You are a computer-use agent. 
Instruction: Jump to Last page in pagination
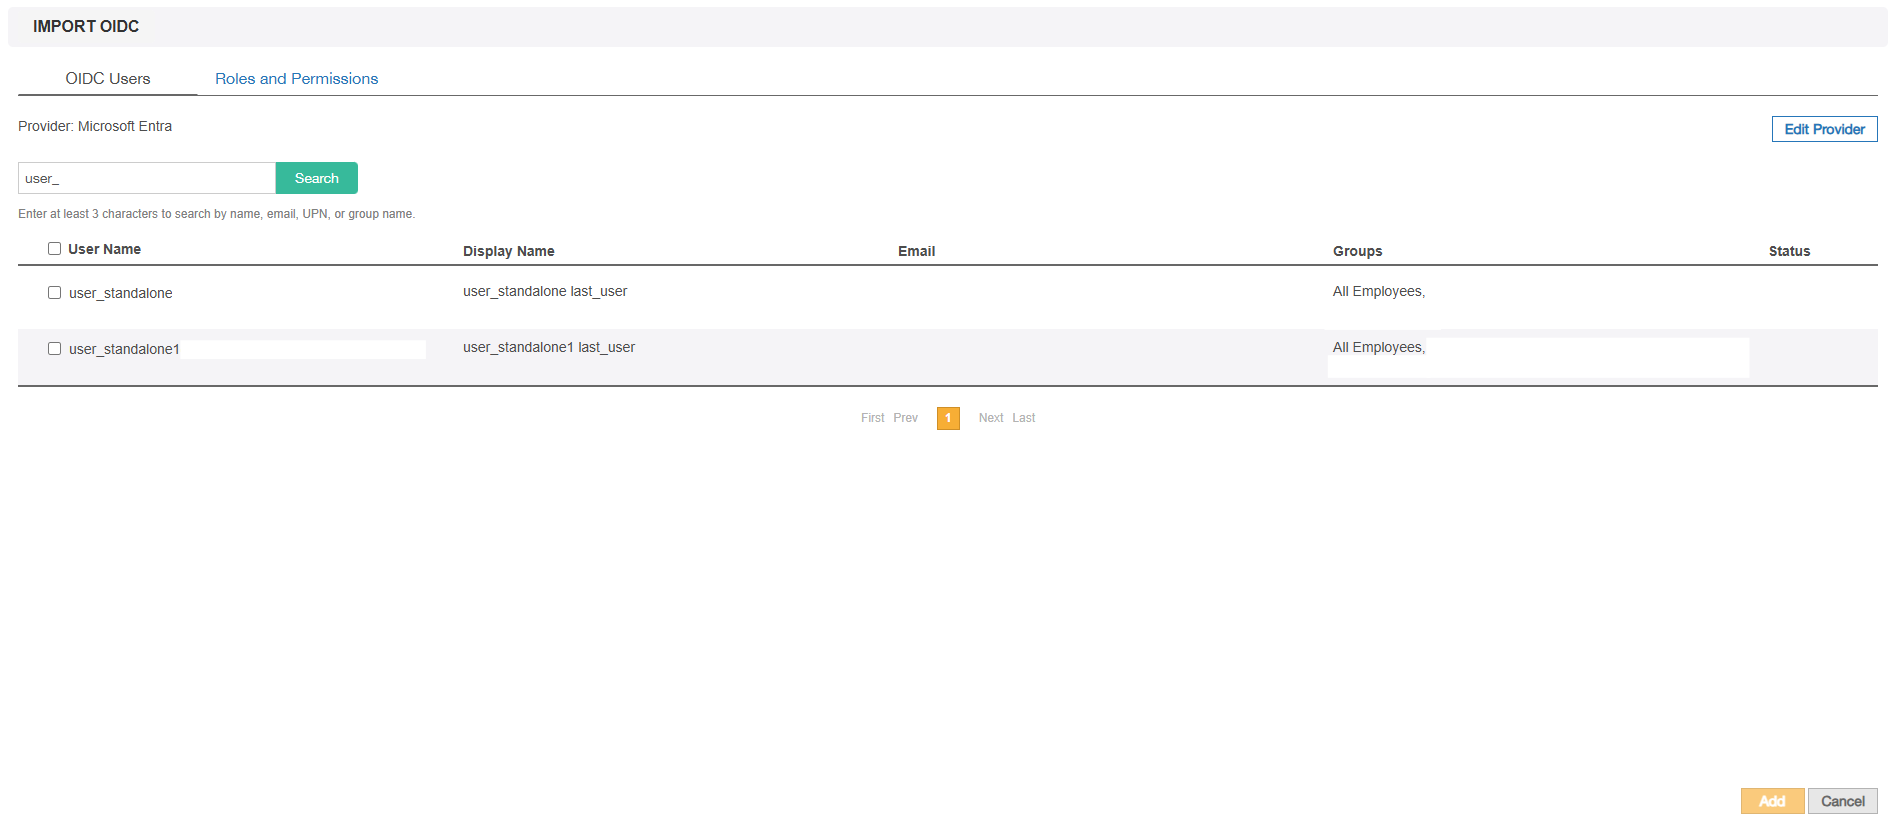[x=1023, y=418]
